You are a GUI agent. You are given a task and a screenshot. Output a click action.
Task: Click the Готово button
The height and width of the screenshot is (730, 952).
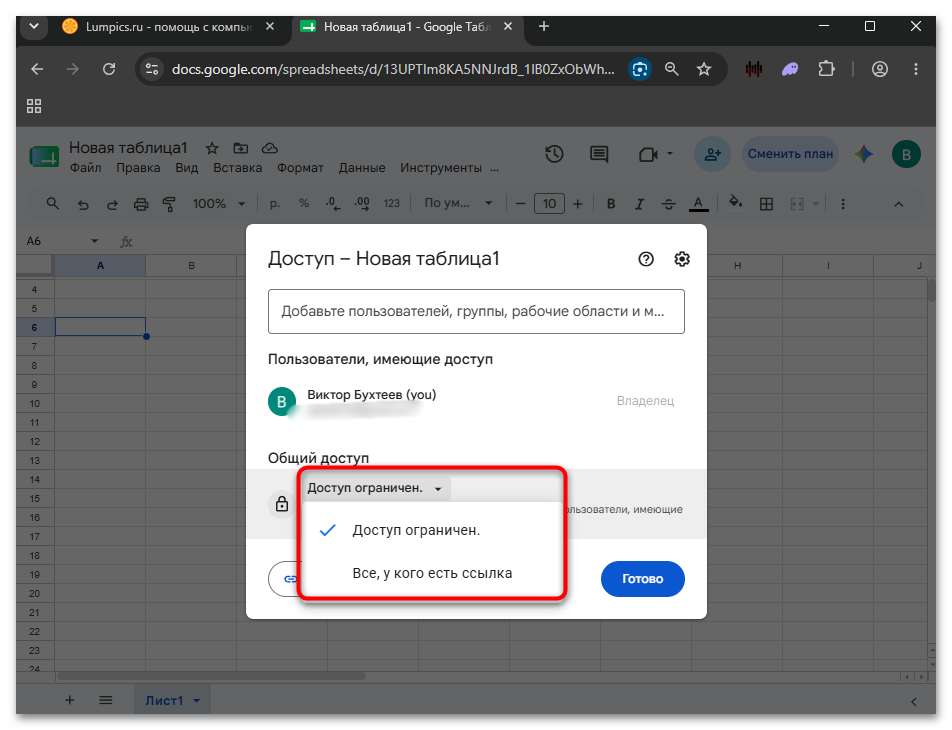click(642, 579)
